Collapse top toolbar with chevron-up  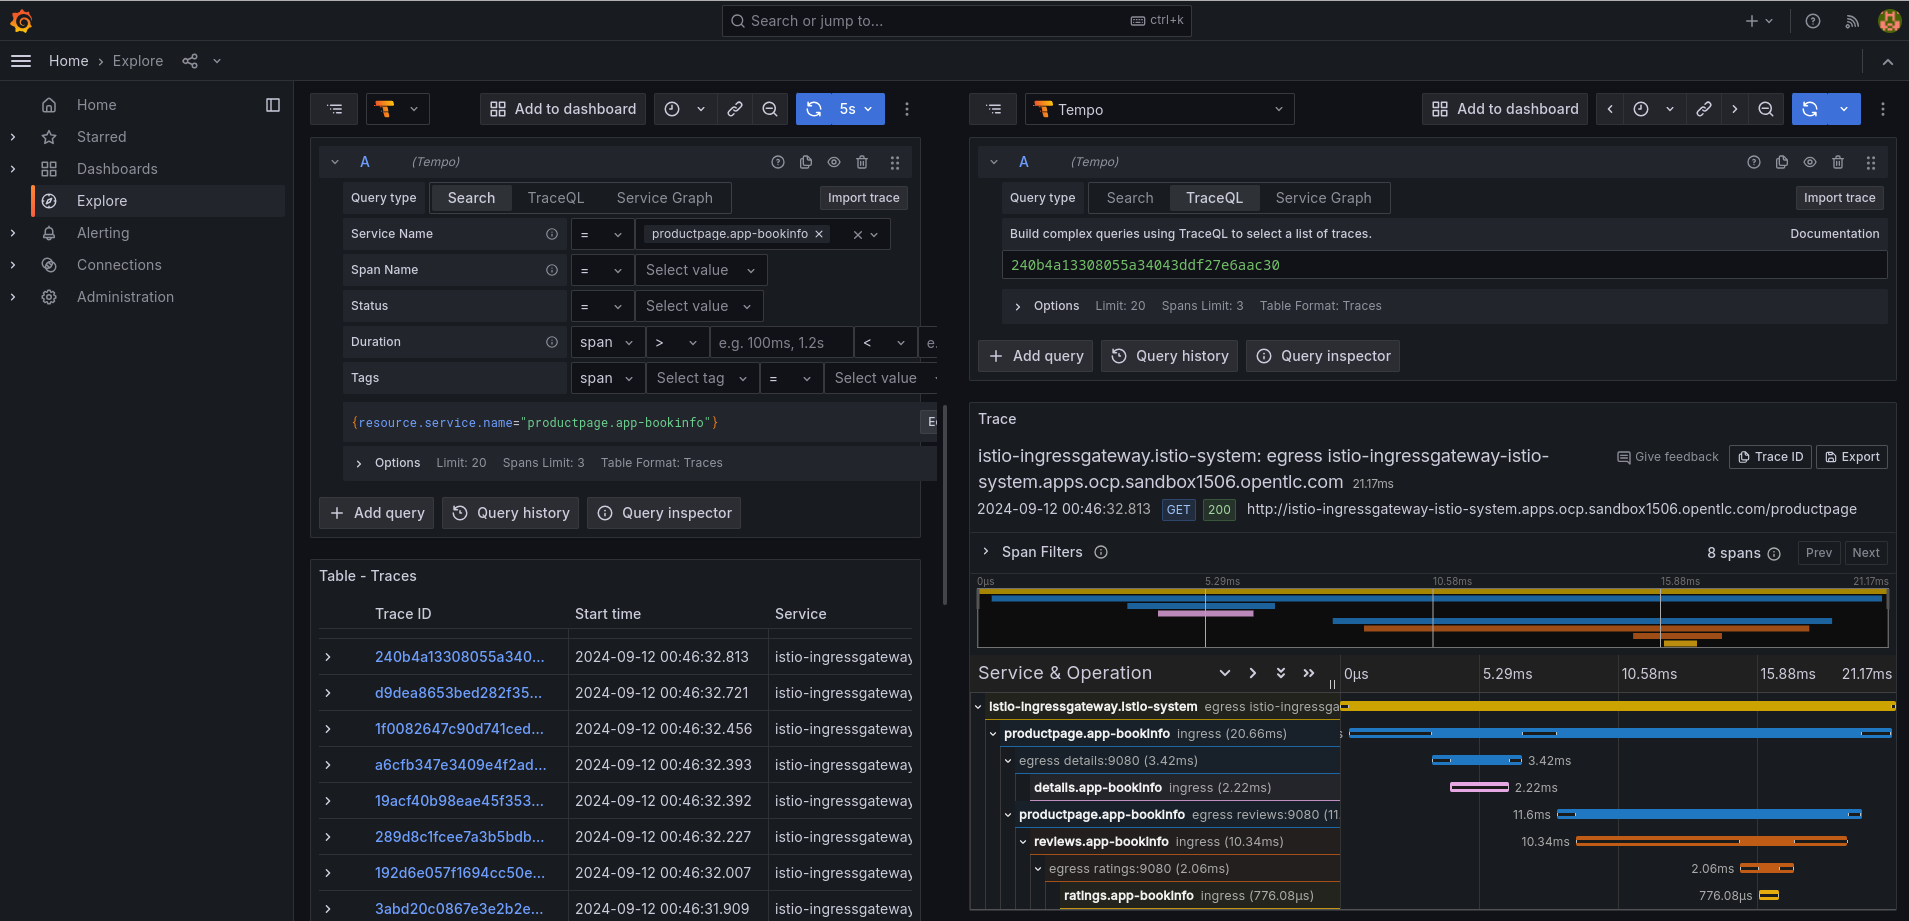1888,62
